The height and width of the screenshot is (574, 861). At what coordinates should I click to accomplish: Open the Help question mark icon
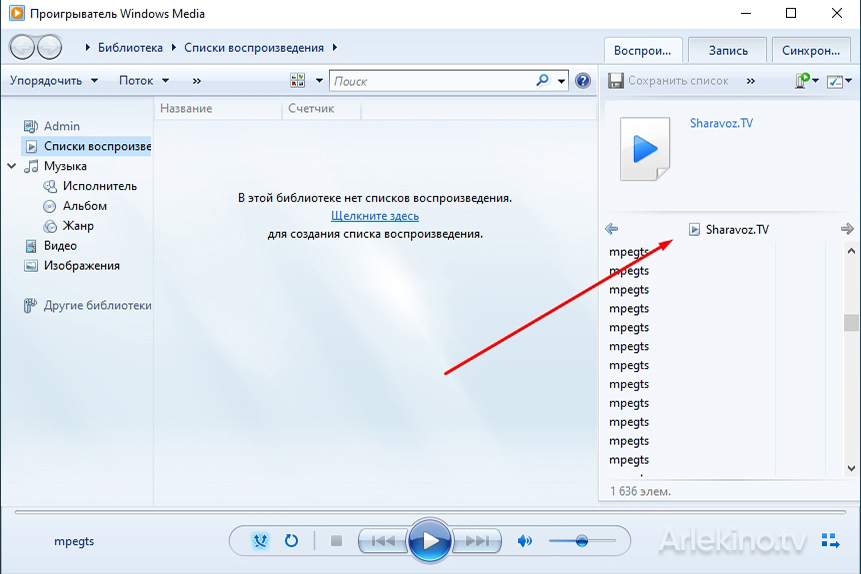(x=583, y=81)
